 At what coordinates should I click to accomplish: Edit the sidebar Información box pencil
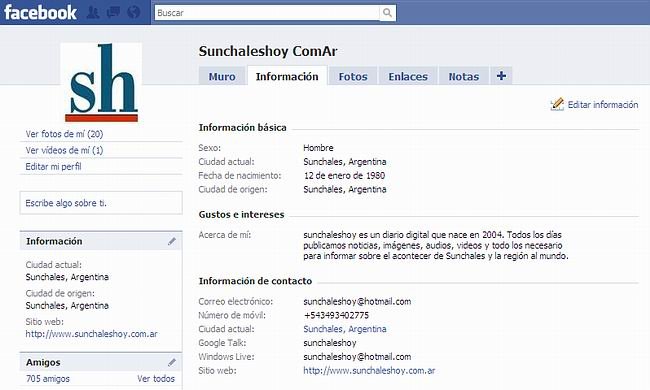[x=172, y=241]
